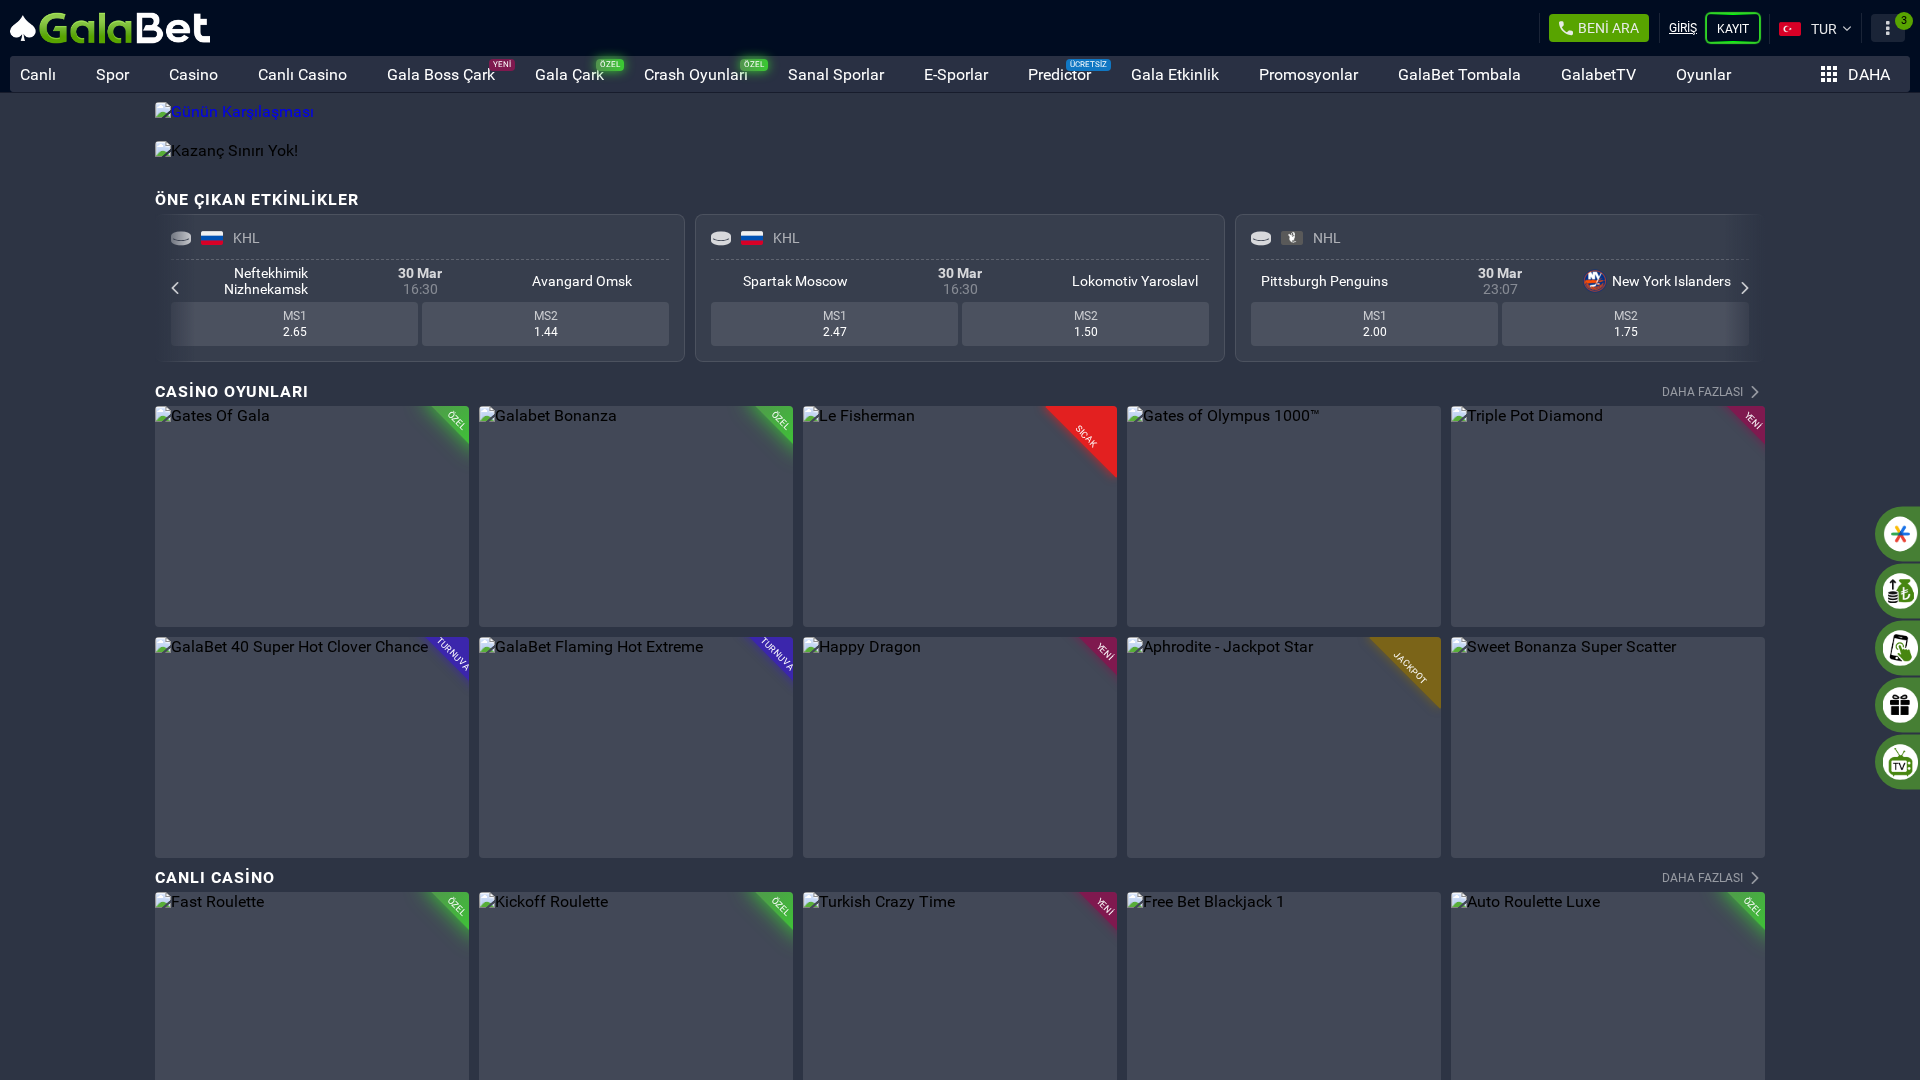Select MS2 1.44 odds for Avangard Omsk
The height and width of the screenshot is (1080, 1920).
[545, 324]
